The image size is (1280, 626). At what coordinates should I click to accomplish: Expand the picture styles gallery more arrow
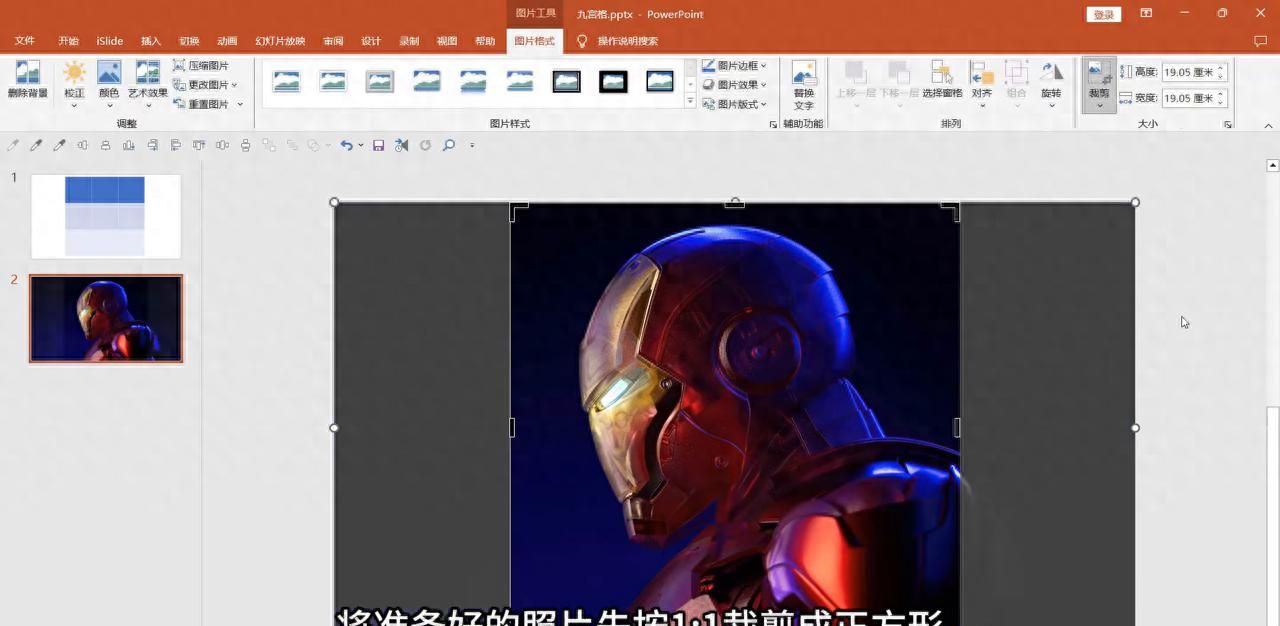[690, 102]
